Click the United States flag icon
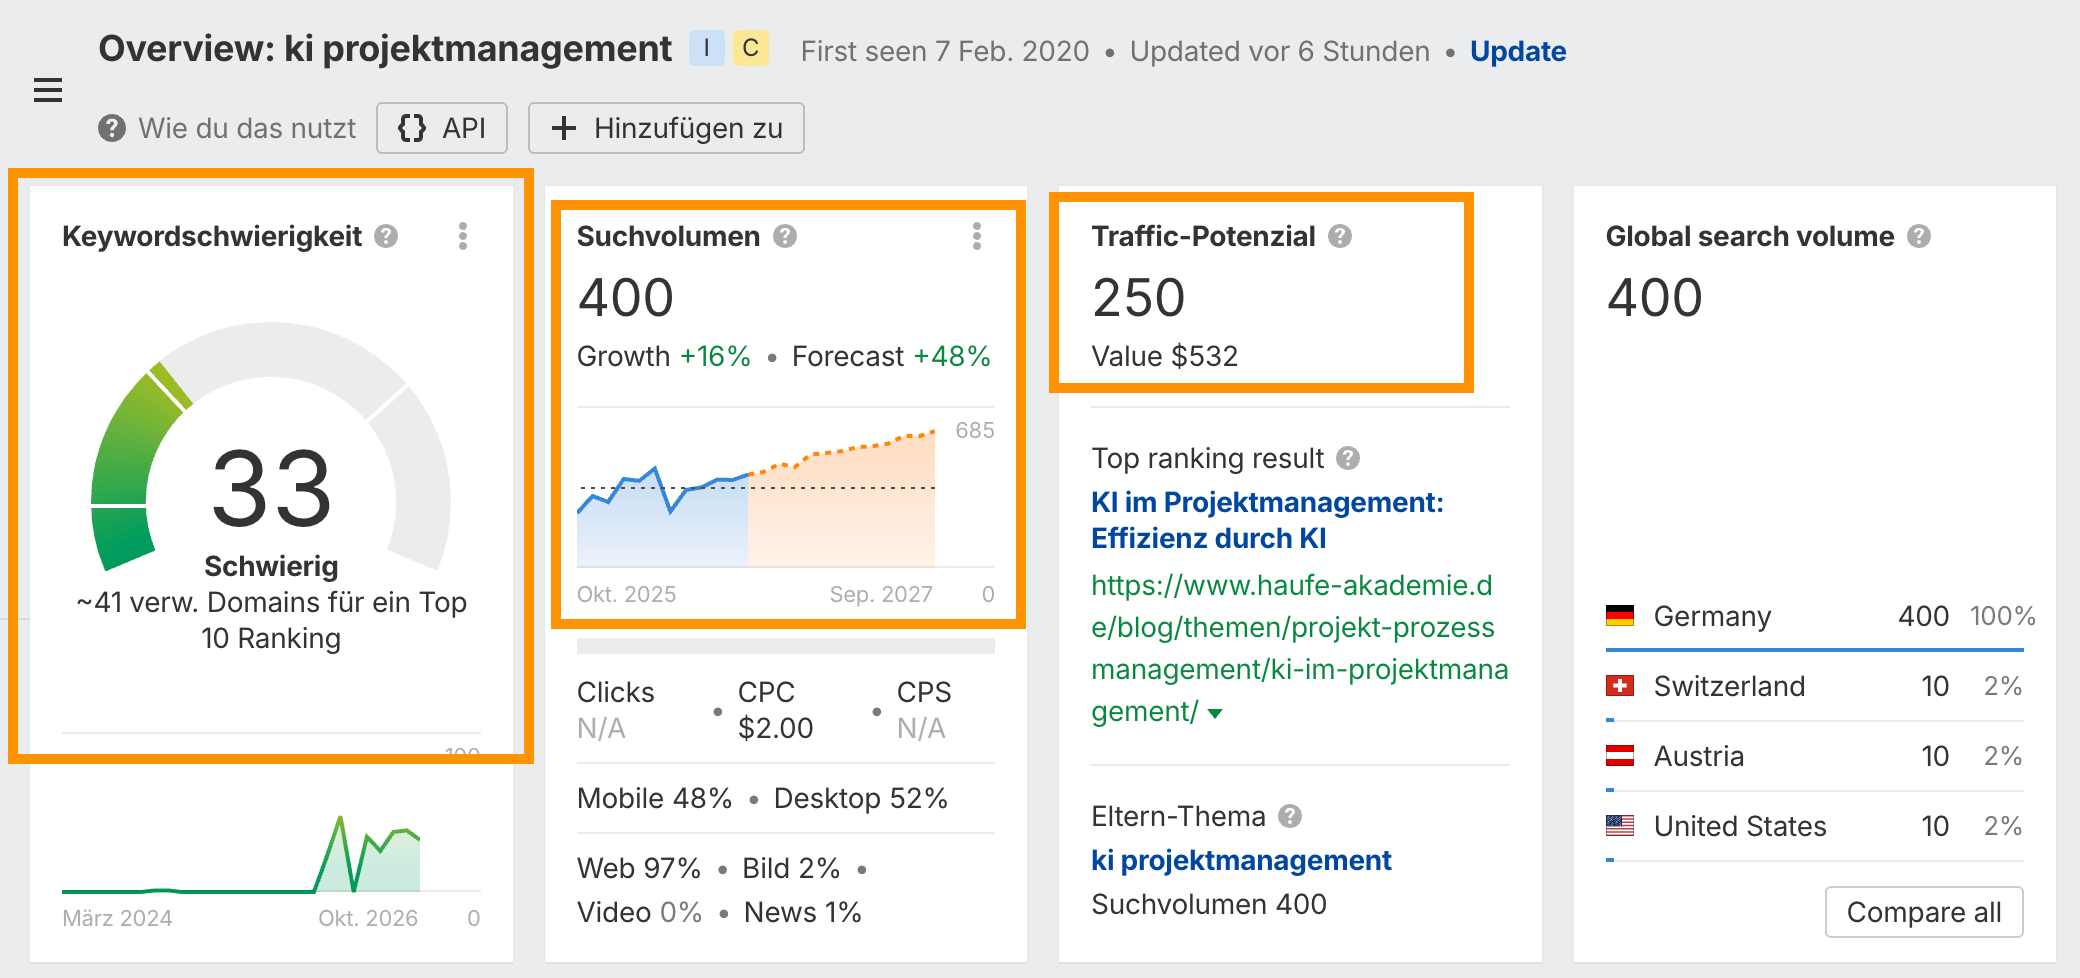Screen dimensions: 2080x978 point(1620,826)
